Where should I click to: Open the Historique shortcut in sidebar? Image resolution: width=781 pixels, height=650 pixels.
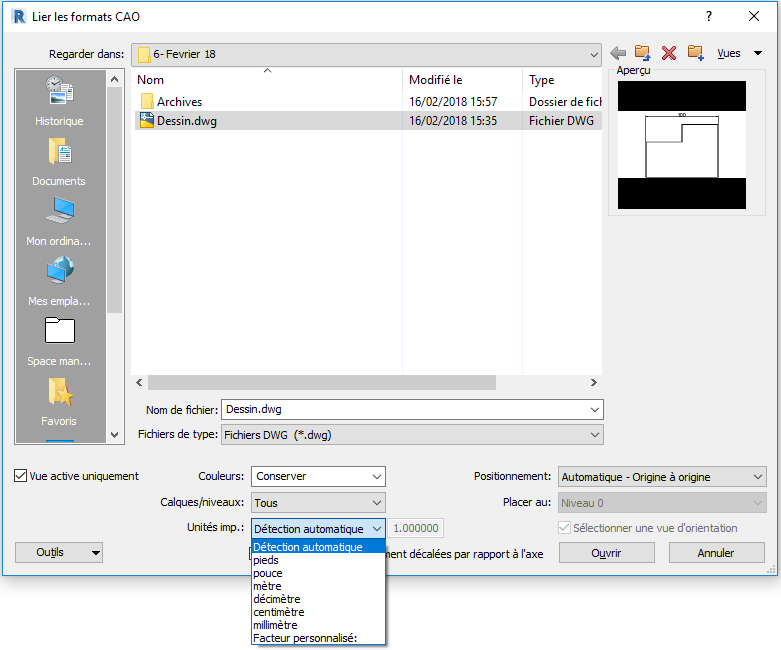(x=59, y=100)
